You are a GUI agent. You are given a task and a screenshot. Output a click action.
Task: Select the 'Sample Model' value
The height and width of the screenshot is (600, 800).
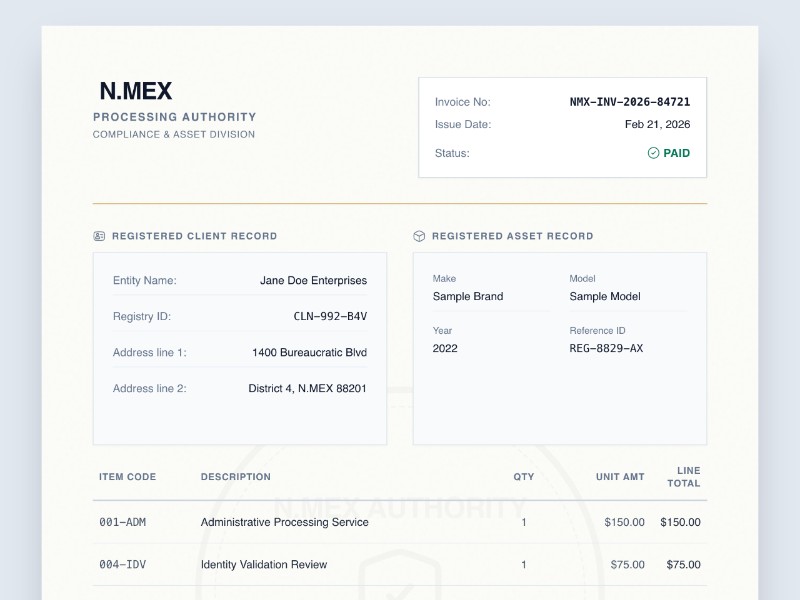605,296
